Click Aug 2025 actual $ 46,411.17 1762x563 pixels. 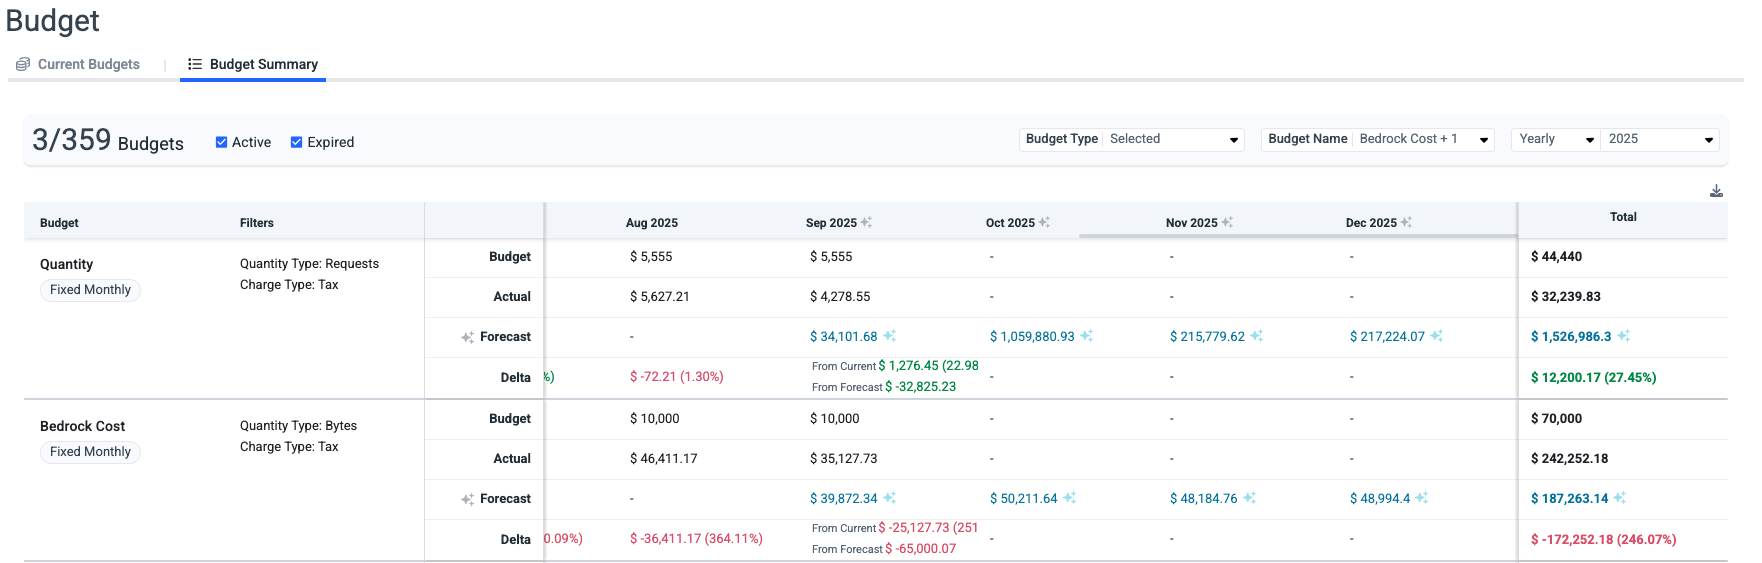point(664,459)
